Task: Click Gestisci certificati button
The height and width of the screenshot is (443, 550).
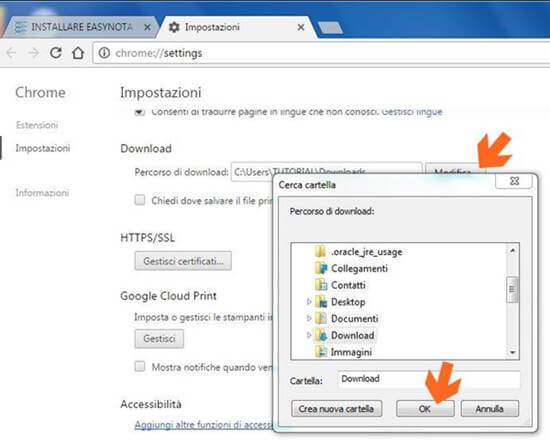Action: (x=183, y=261)
